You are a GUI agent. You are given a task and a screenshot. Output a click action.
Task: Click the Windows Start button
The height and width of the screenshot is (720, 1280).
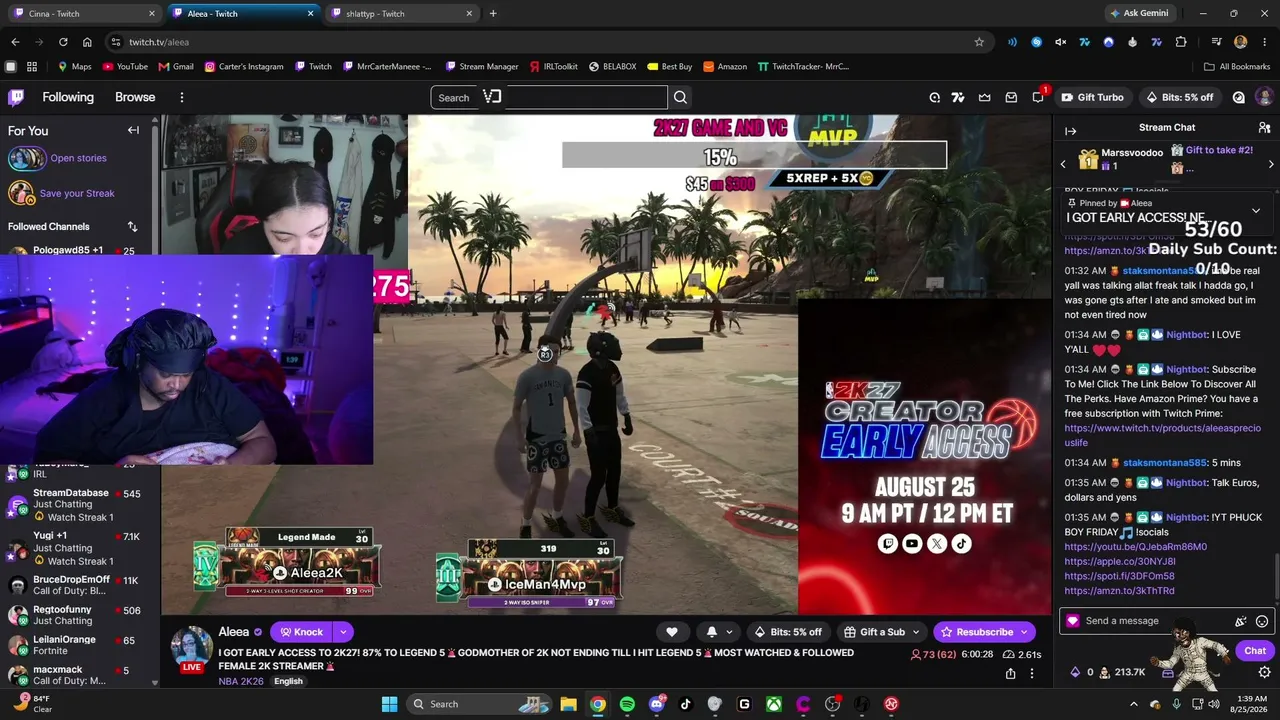coord(389,704)
